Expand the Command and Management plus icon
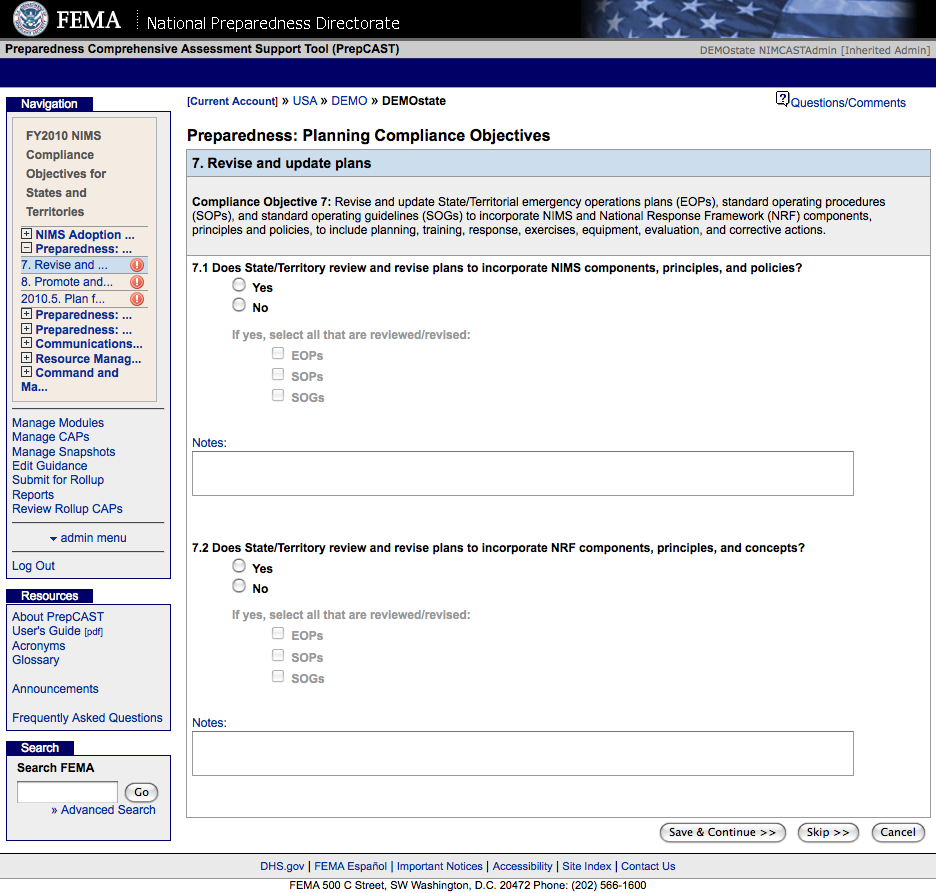This screenshot has width=936, height=893. click(x=27, y=373)
